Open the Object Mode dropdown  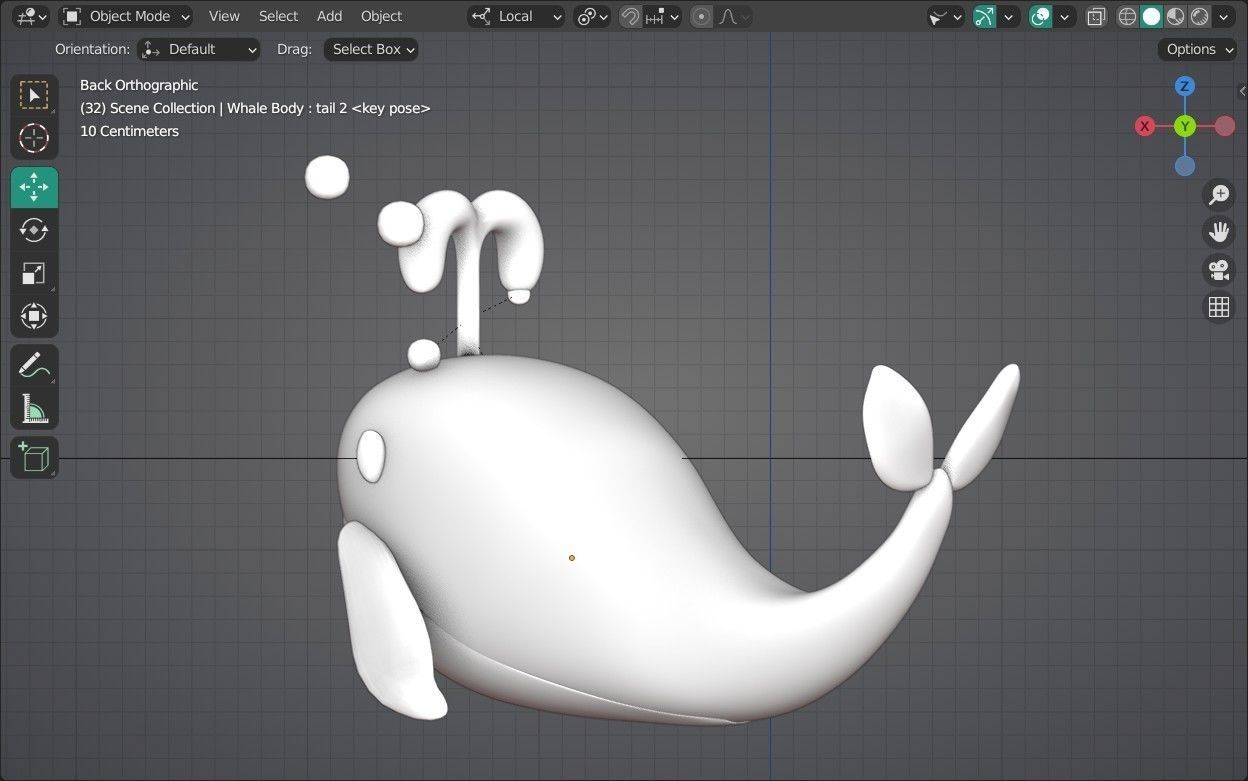point(126,16)
